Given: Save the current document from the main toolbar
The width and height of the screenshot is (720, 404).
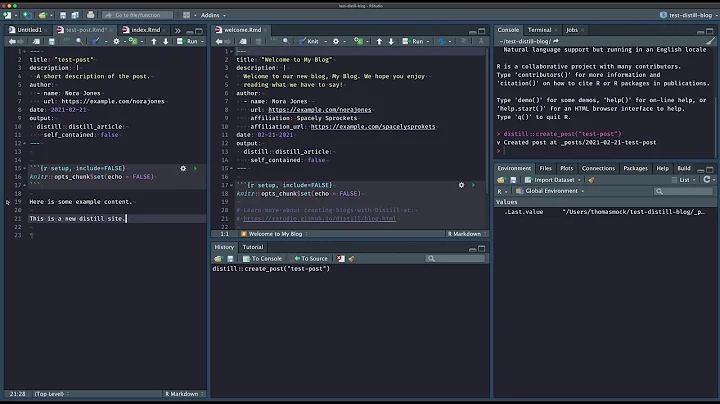Looking at the screenshot, I should coord(63,15).
